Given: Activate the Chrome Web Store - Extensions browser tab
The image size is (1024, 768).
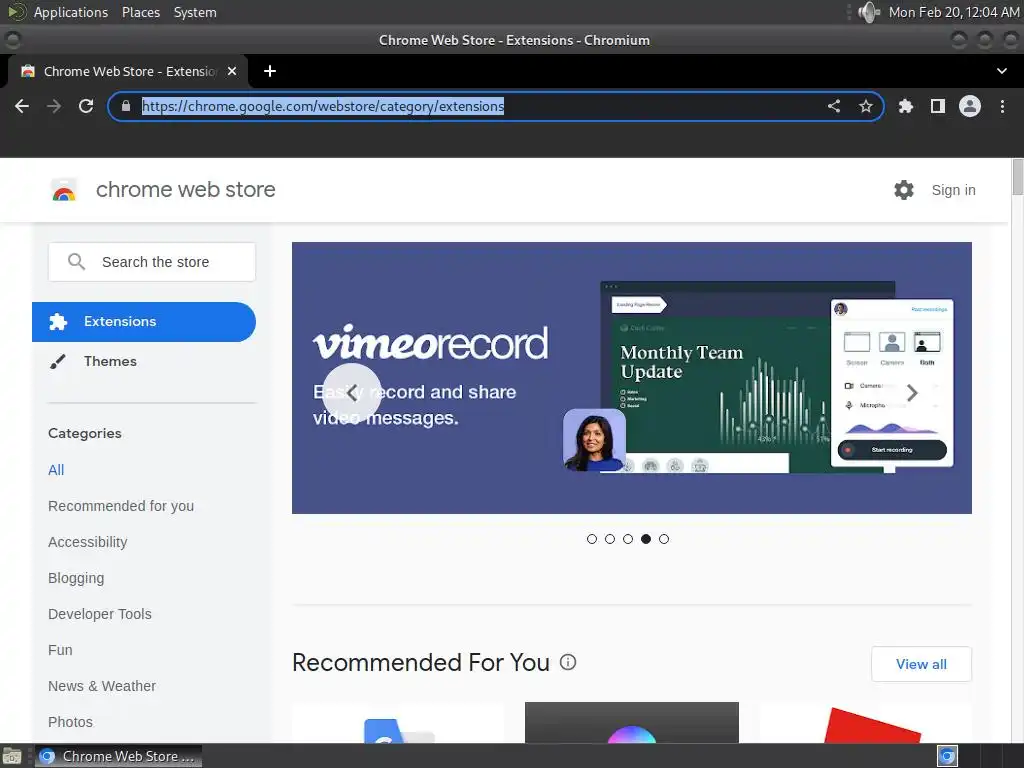Looking at the screenshot, I should (x=127, y=71).
